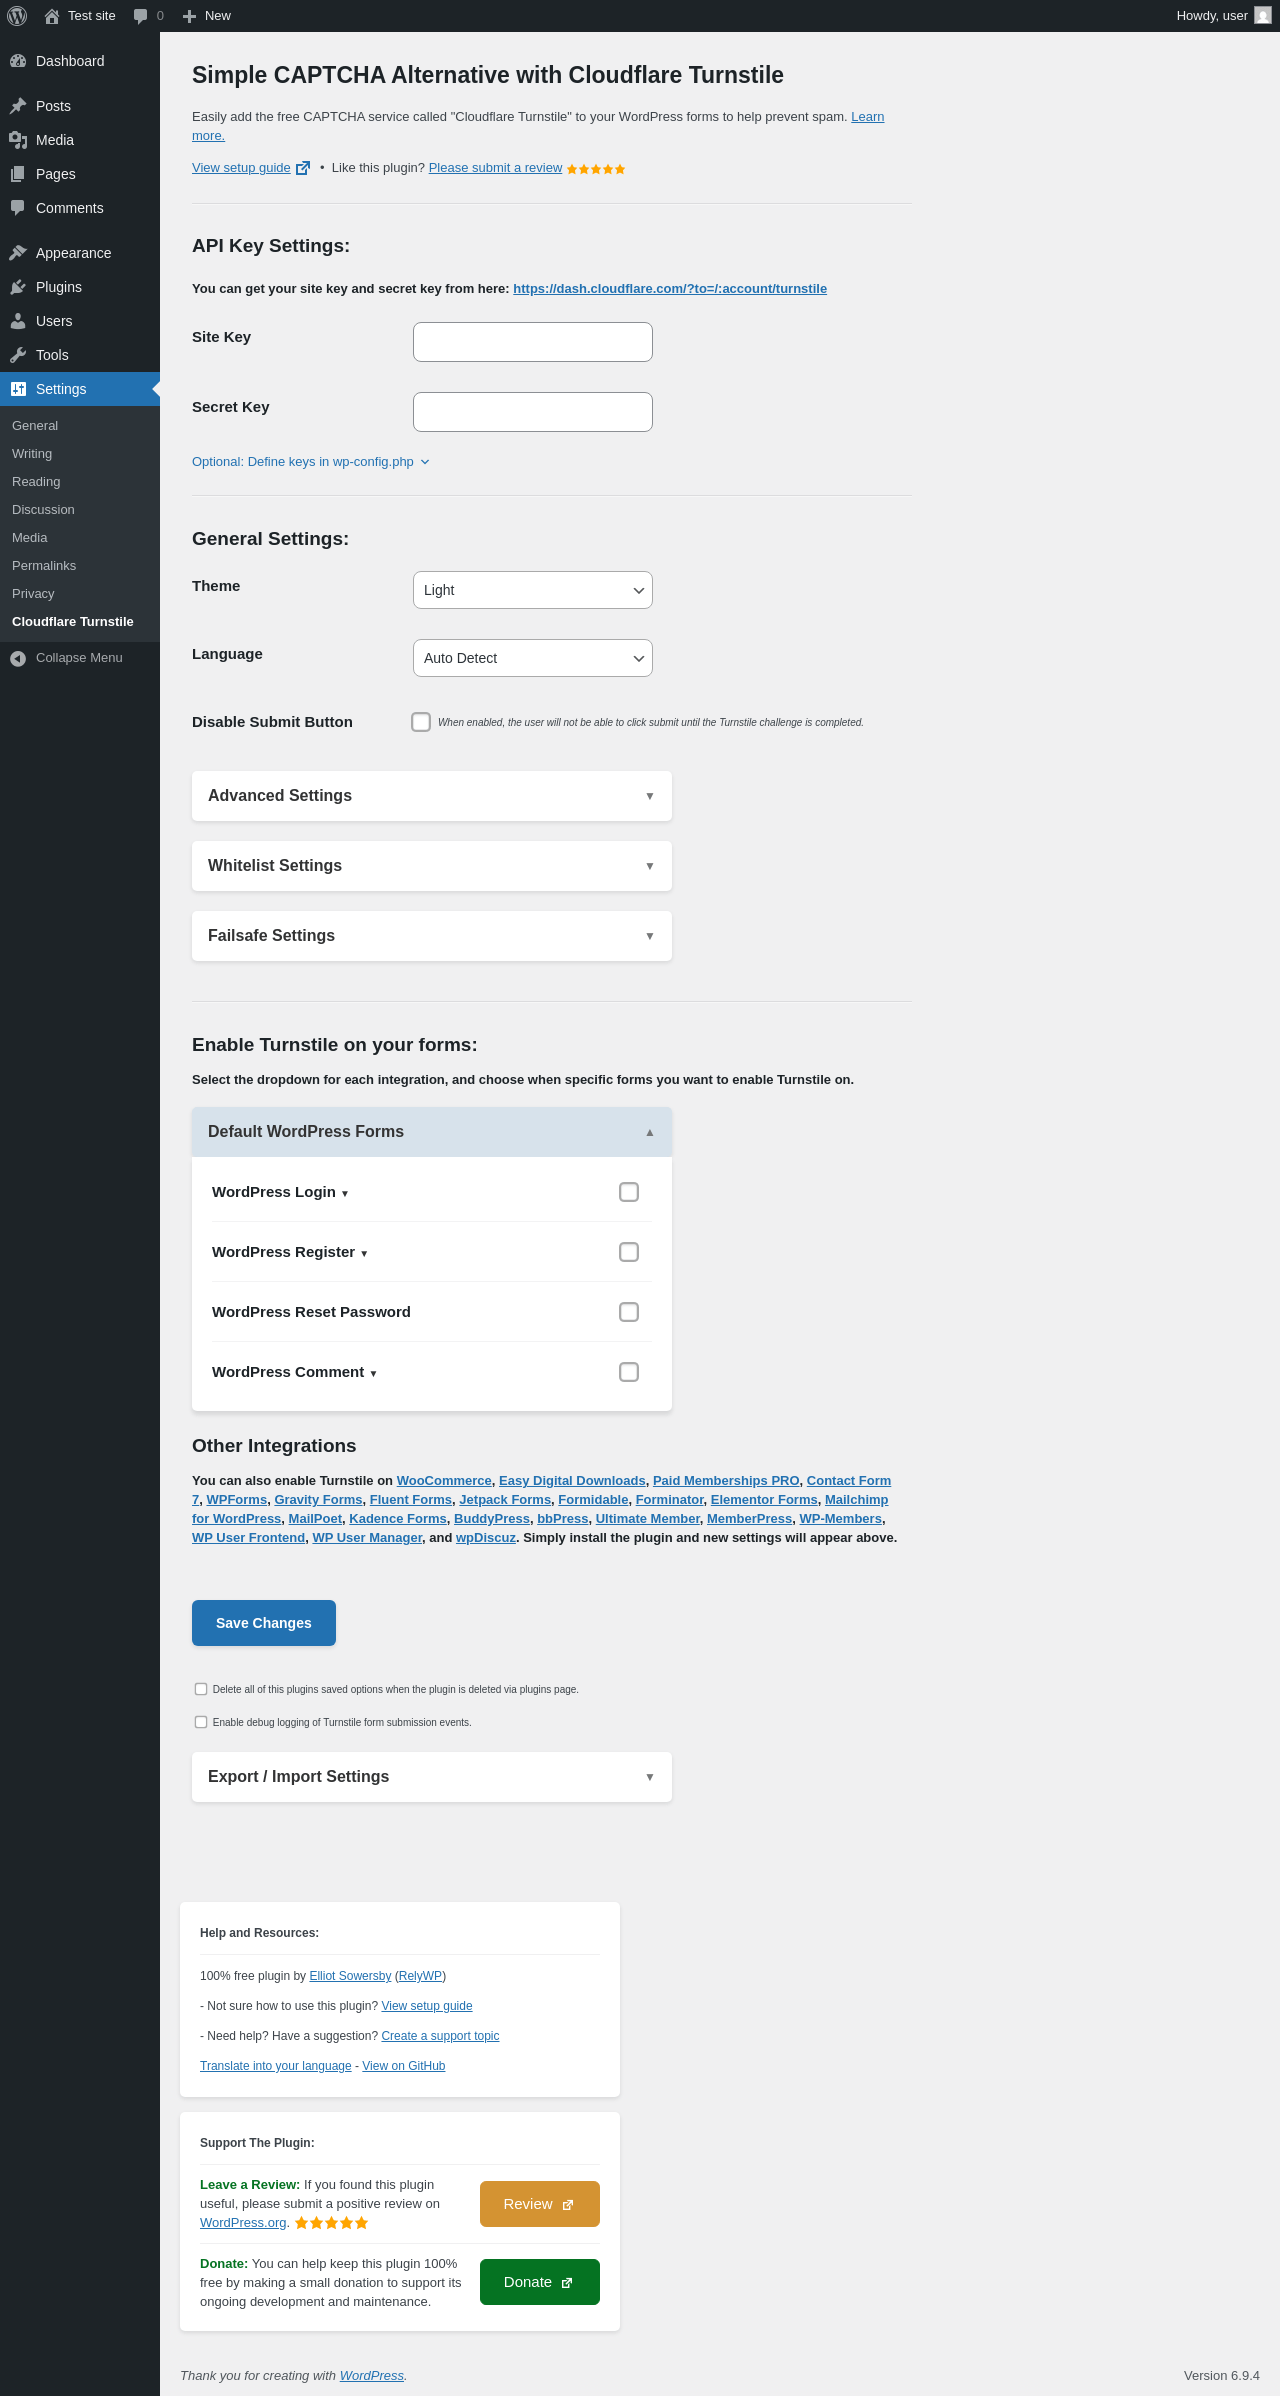Open the Language dropdown
This screenshot has height=2396, width=1280.
click(533, 658)
